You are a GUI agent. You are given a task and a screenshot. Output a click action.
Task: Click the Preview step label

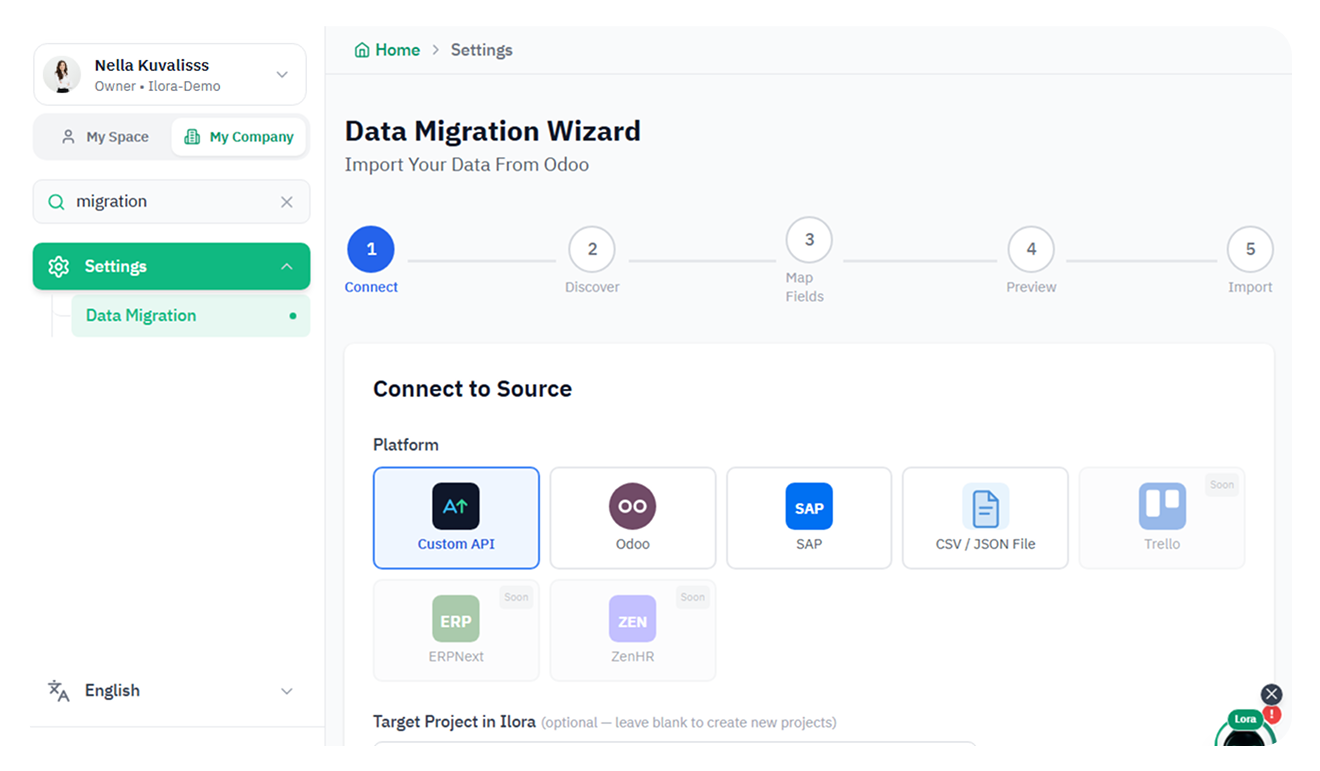pos(1031,288)
